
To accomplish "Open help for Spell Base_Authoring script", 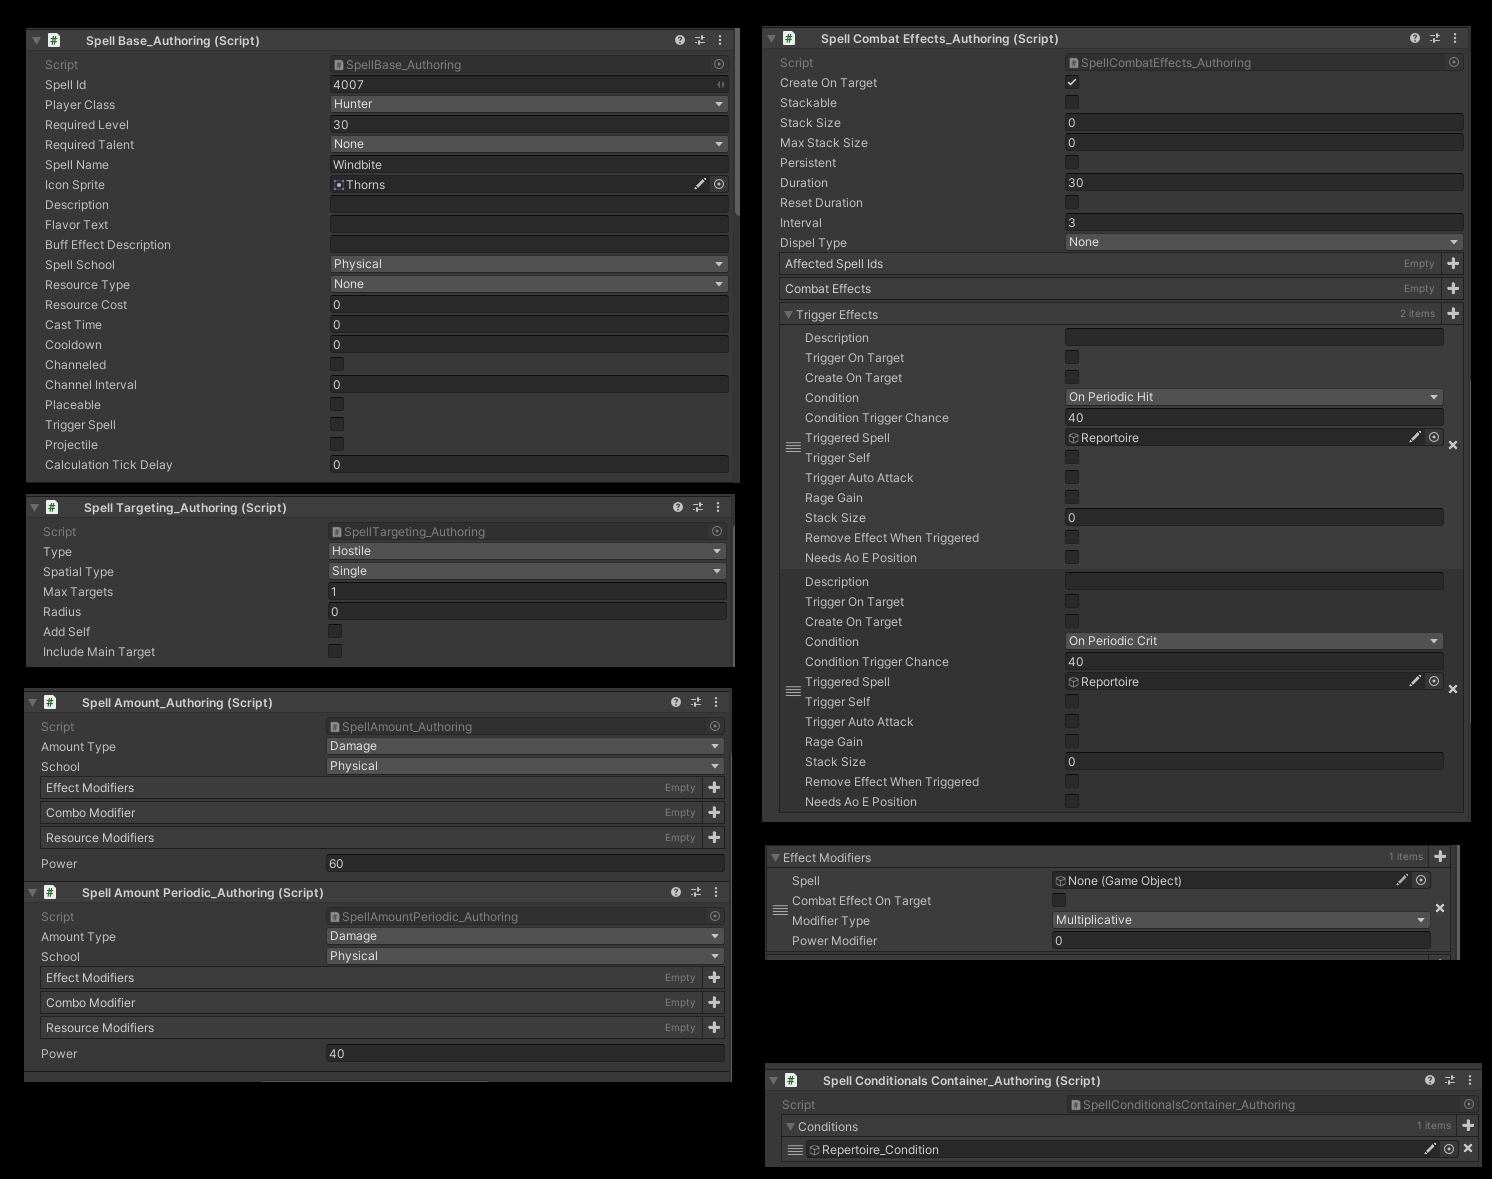I will [x=680, y=41].
